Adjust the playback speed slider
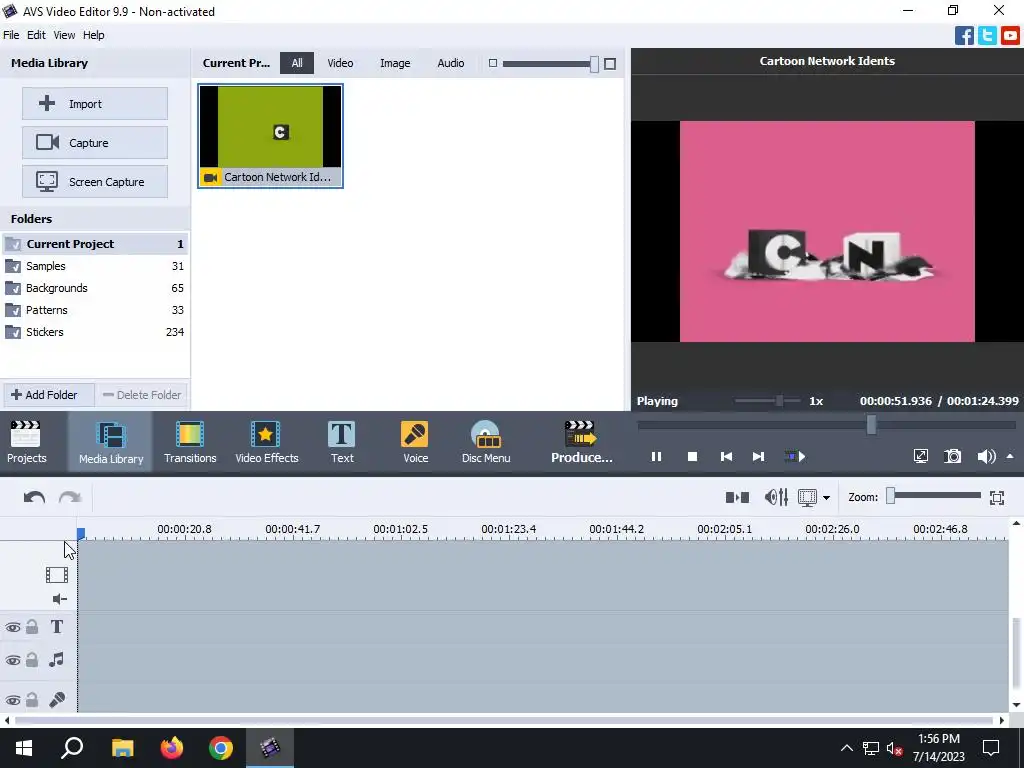 click(x=779, y=400)
